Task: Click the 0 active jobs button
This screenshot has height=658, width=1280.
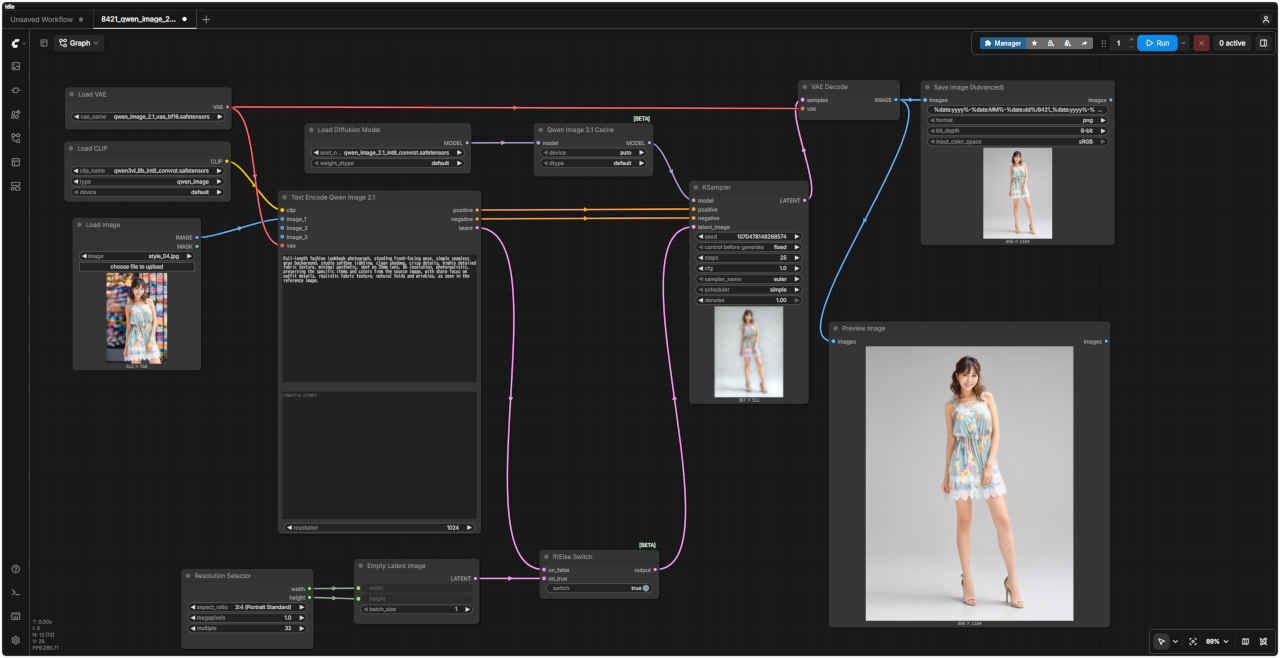Action: 1231,43
